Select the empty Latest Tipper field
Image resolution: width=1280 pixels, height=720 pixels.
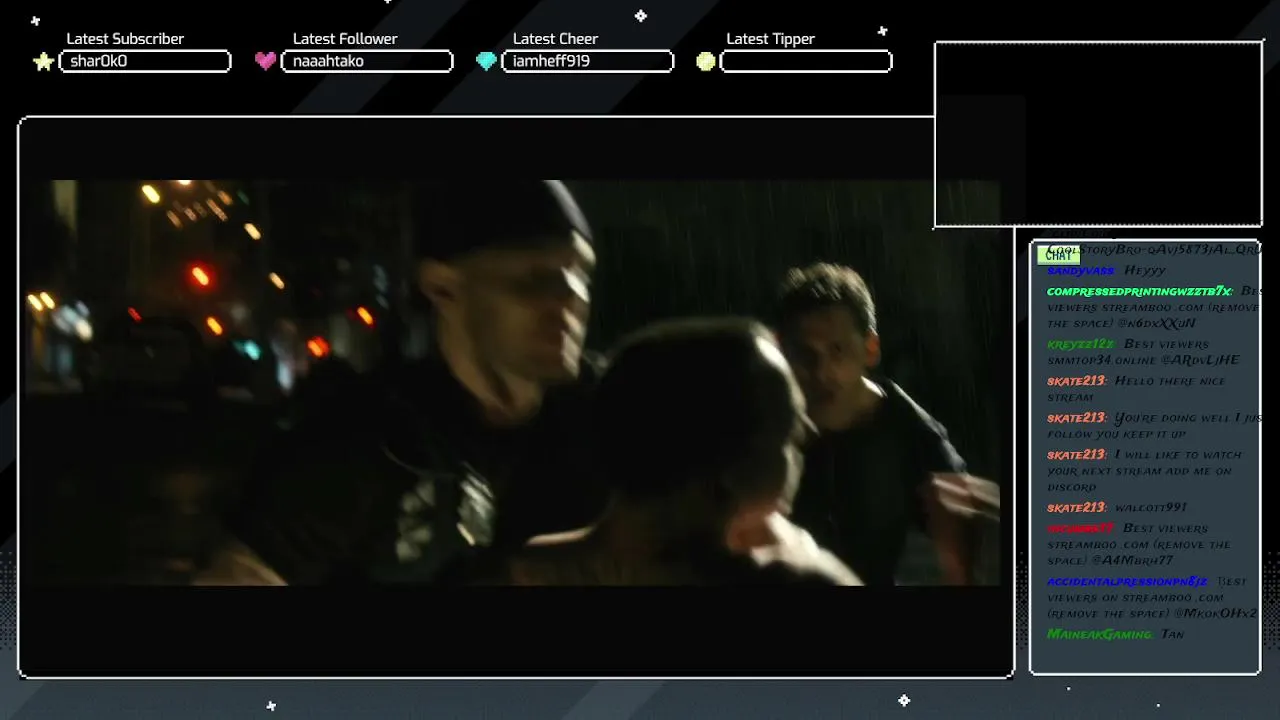(x=806, y=61)
